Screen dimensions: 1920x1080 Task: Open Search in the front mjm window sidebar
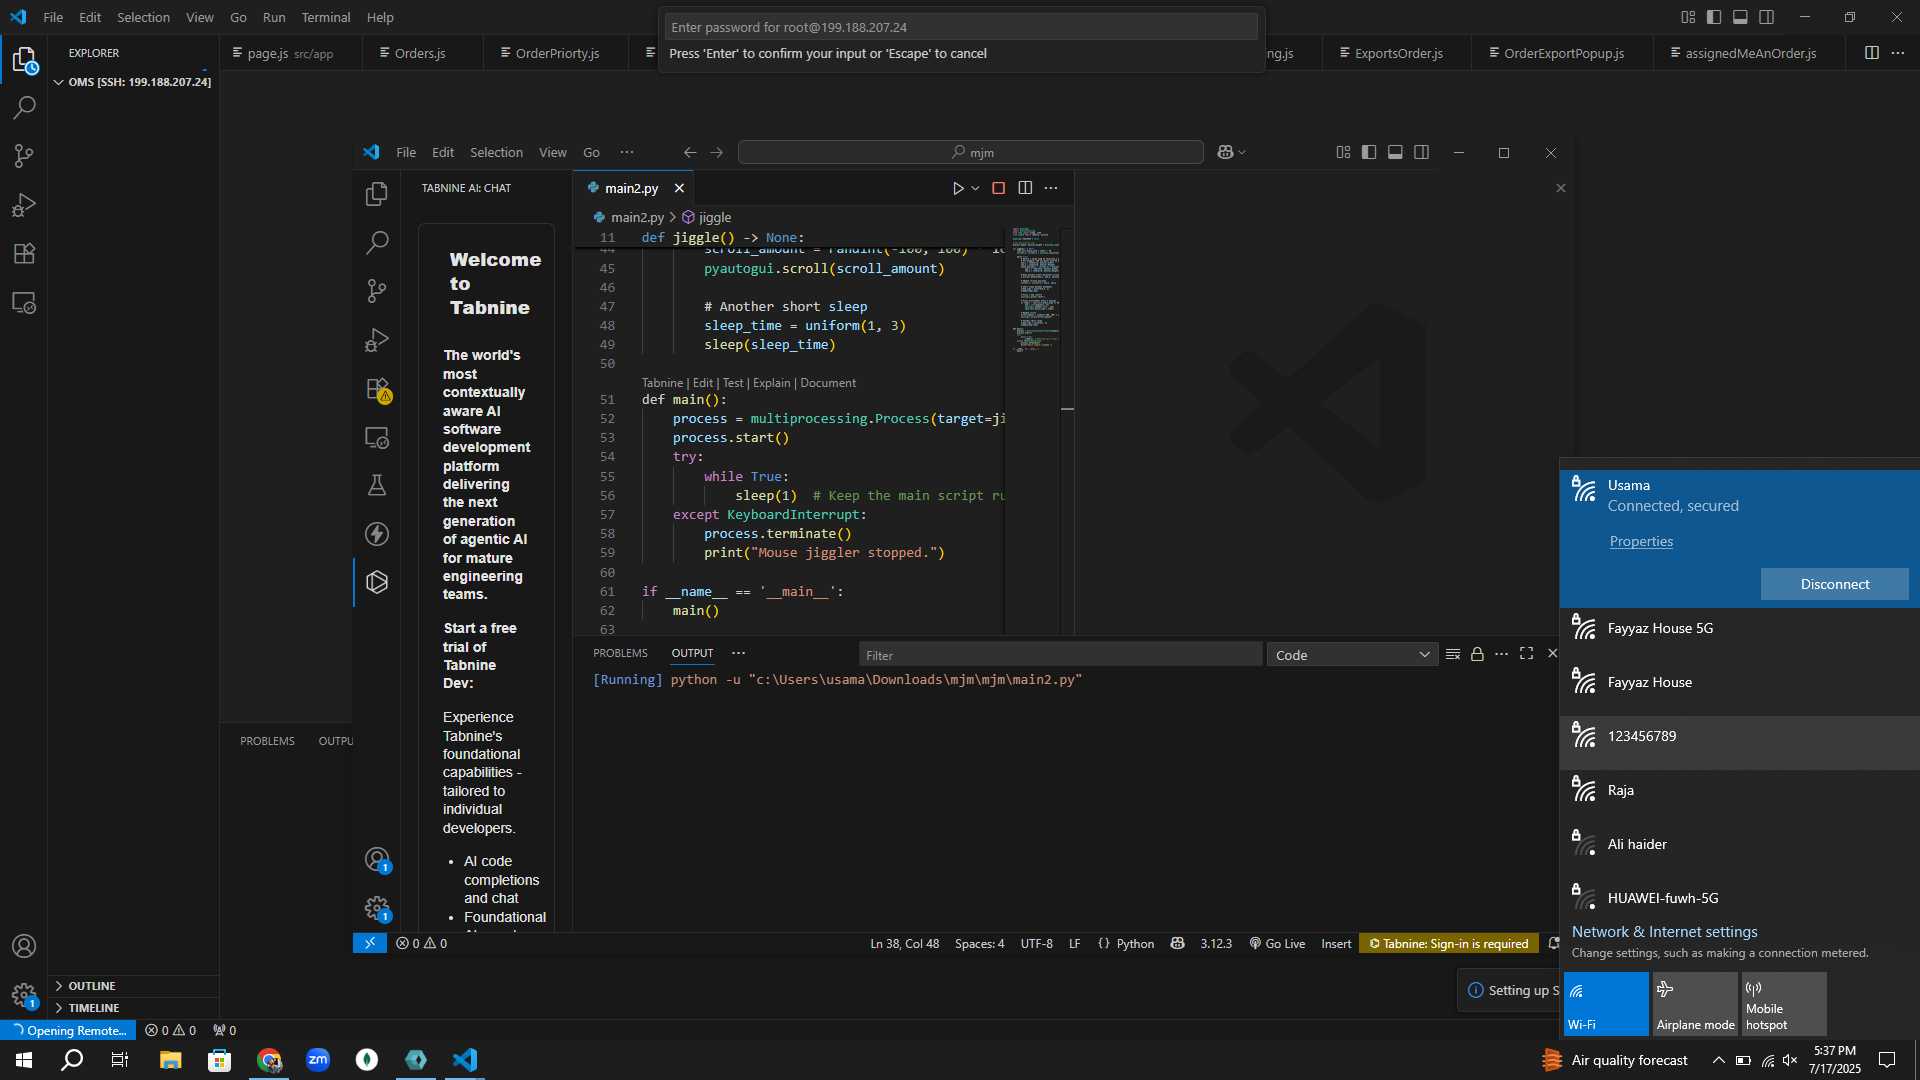point(377,242)
